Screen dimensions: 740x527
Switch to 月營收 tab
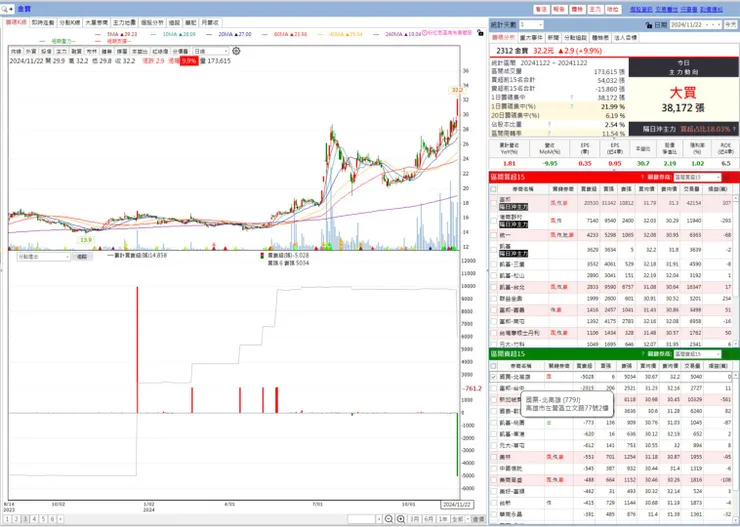click(x=210, y=23)
